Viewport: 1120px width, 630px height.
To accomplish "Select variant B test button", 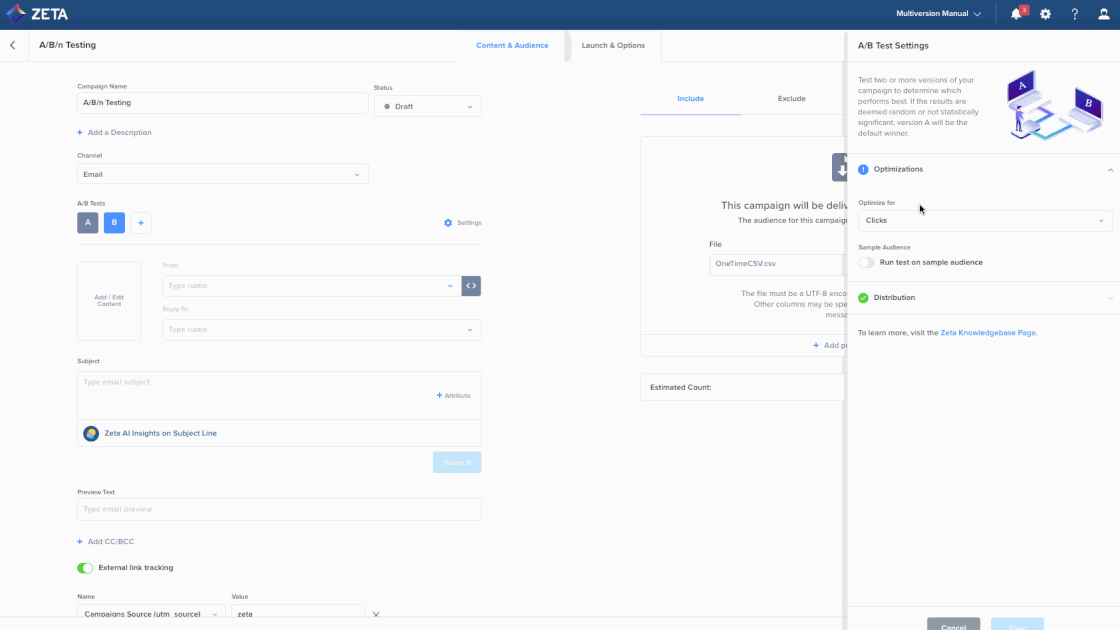I will [114, 223].
